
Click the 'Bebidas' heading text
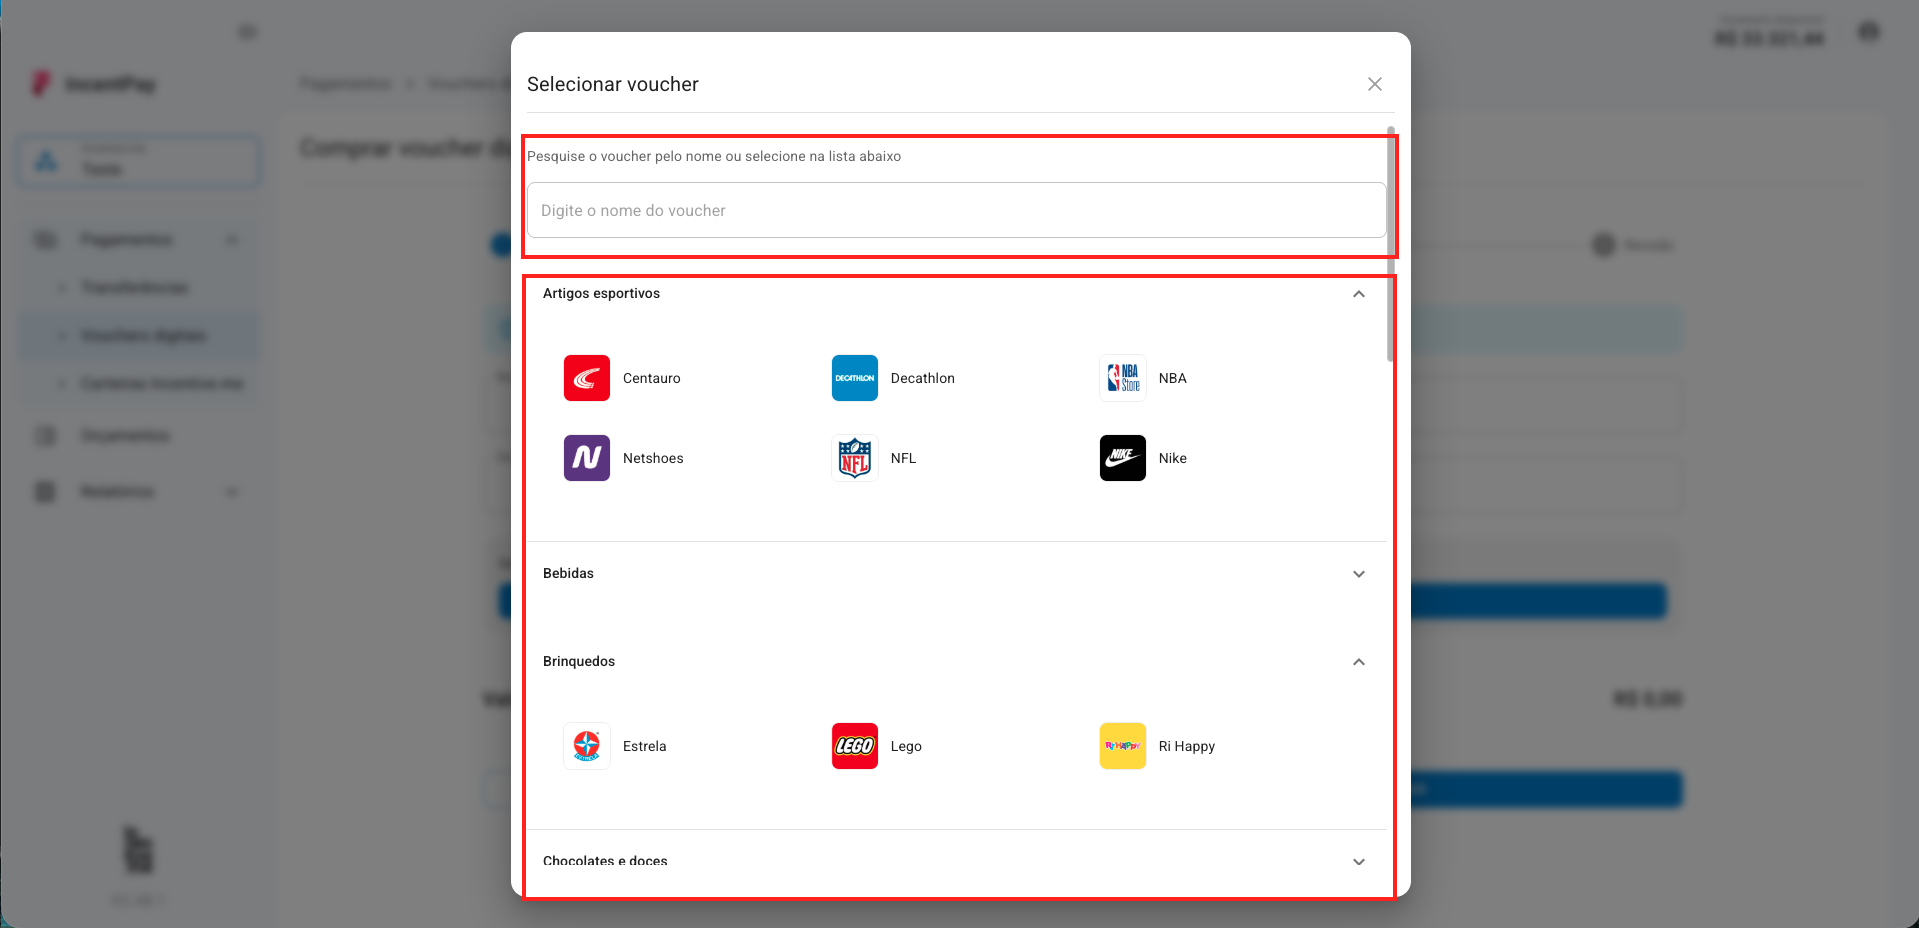click(x=568, y=573)
